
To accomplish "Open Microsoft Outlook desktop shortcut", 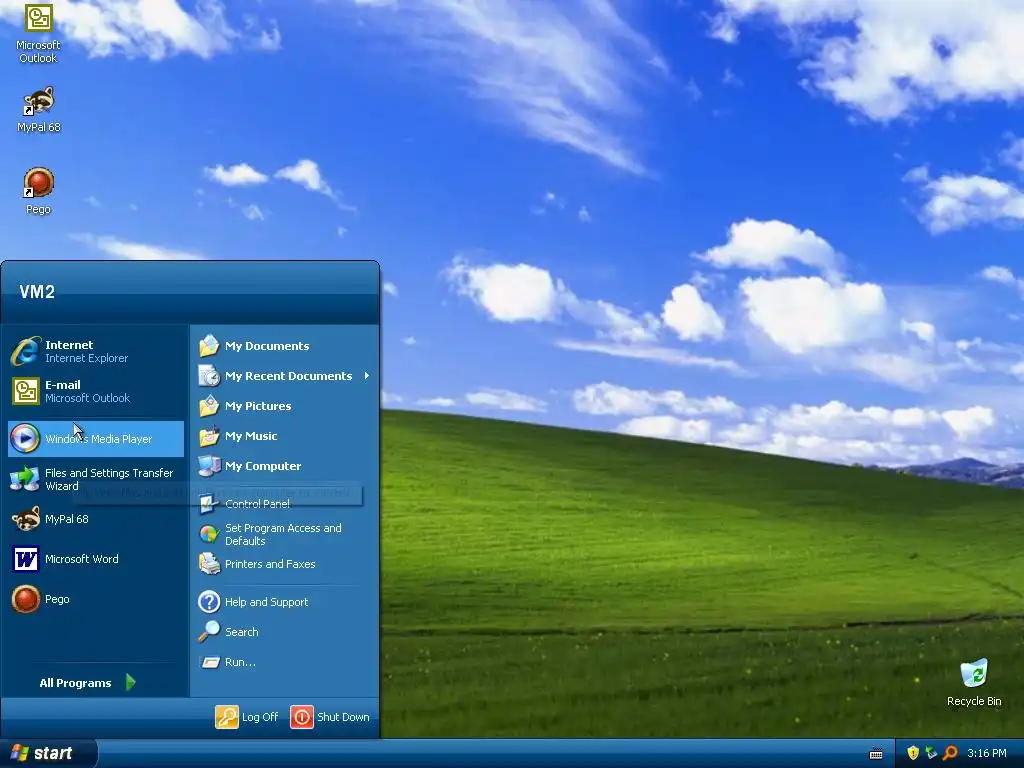I will pos(39,33).
